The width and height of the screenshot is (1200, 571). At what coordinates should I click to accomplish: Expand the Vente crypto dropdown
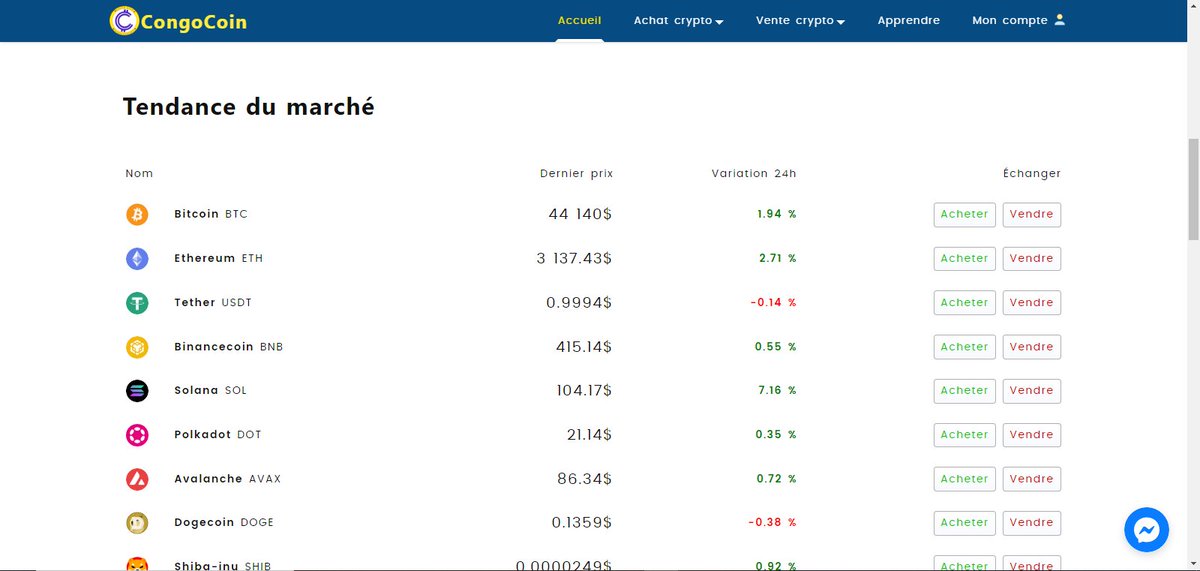point(801,20)
